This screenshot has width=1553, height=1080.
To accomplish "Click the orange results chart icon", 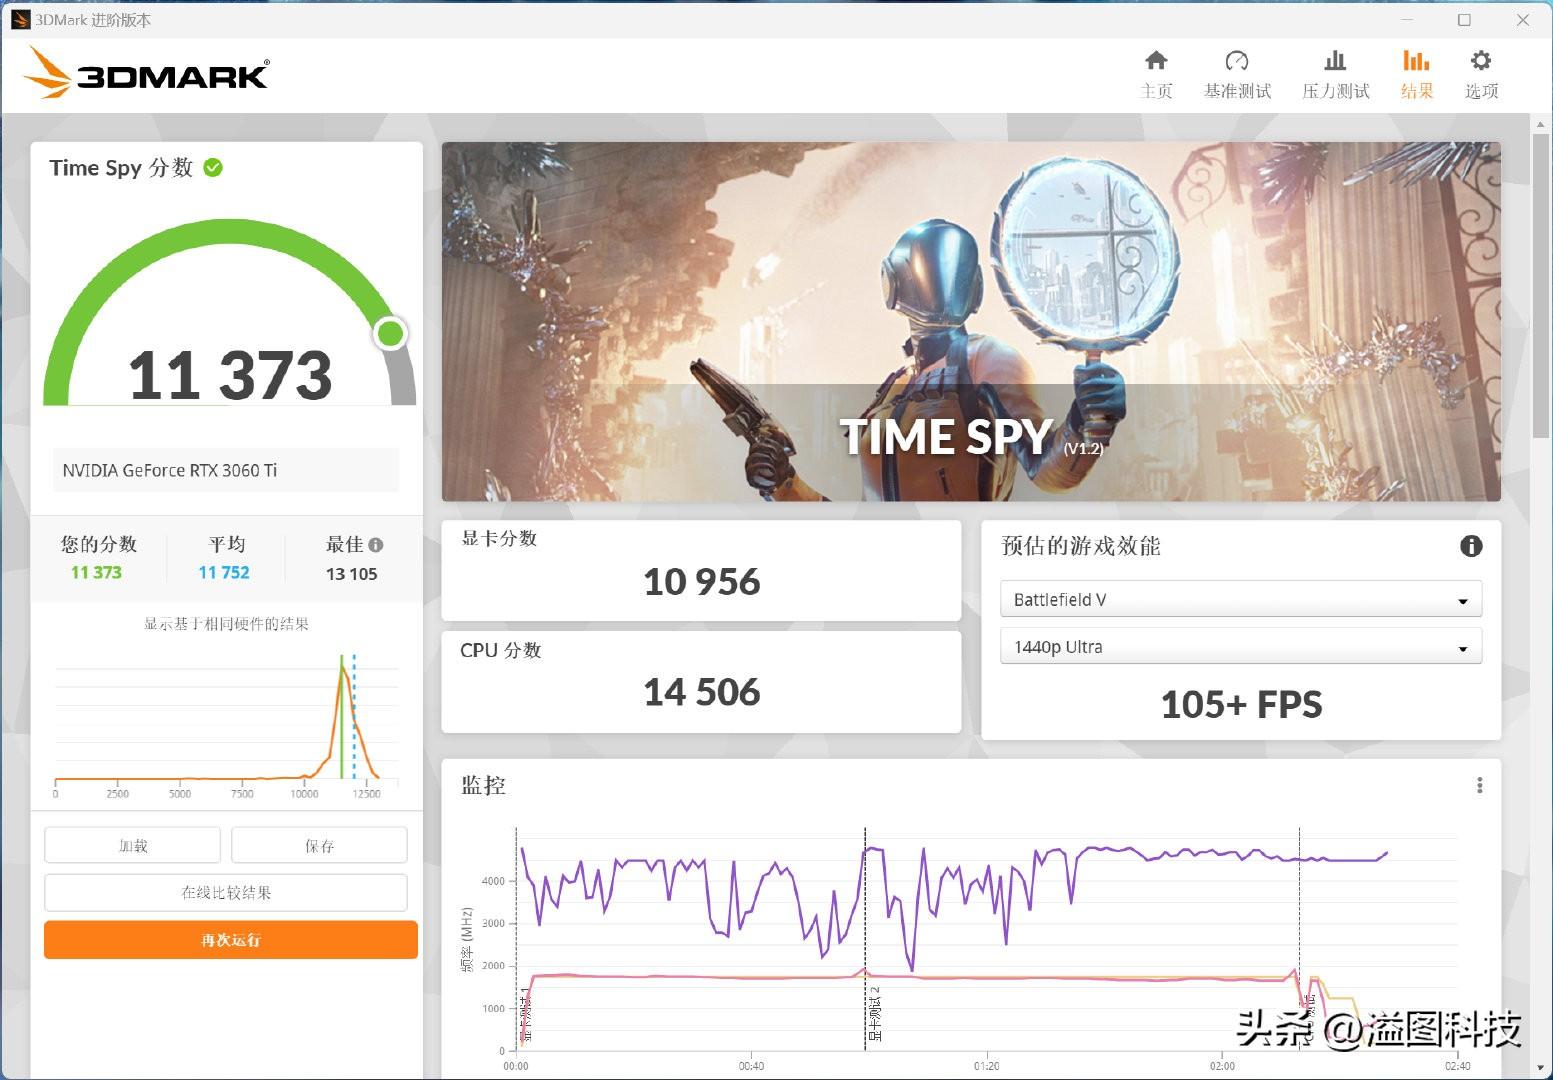I will tap(1416, 61).
